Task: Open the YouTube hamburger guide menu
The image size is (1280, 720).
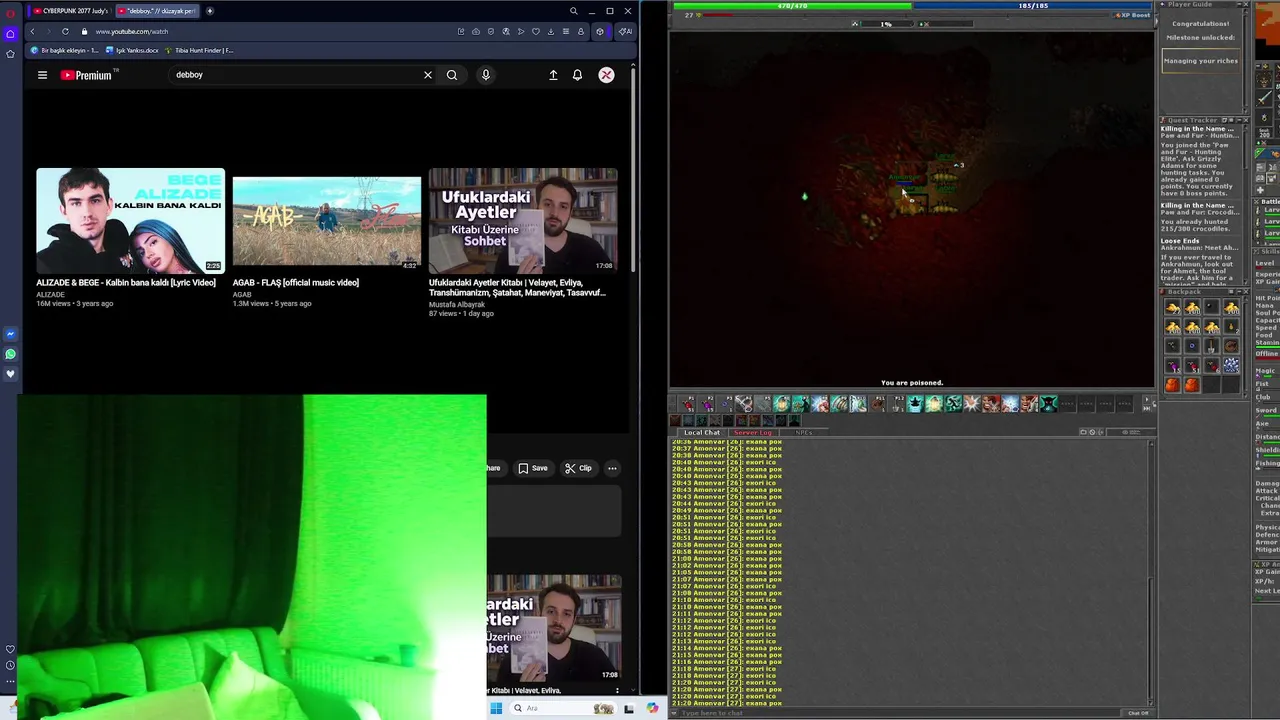Action: point(42,75)
